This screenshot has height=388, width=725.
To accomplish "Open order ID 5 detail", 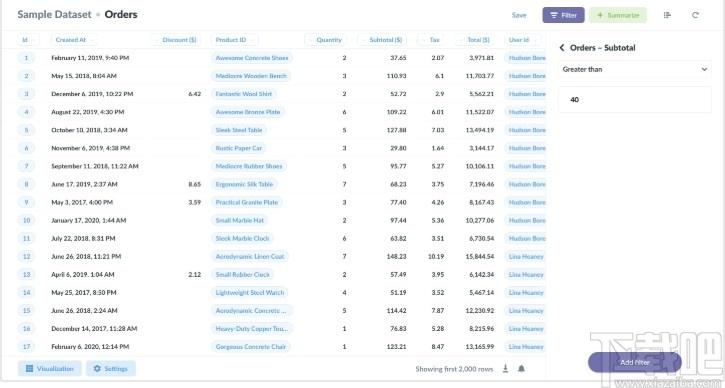I will [26, 130].
